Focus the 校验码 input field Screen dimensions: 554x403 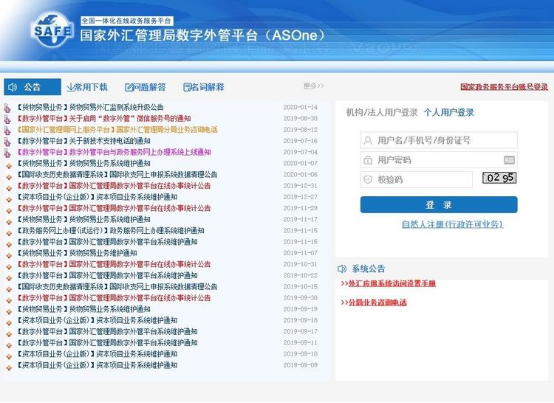click(x=416, y=179)
